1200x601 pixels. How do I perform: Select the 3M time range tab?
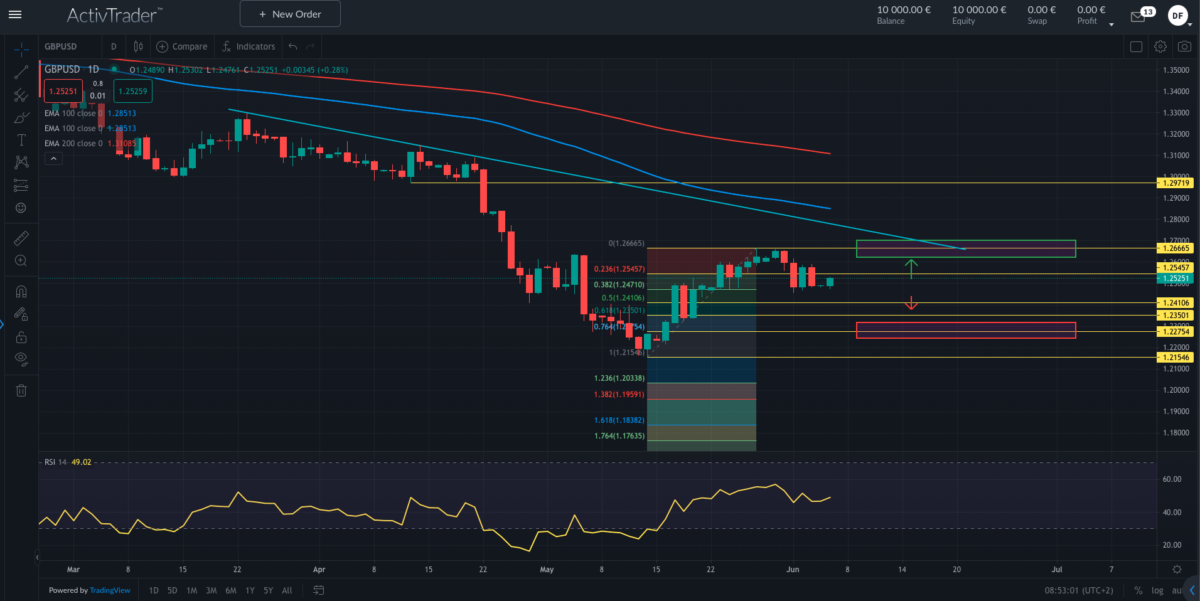(x=211, y=590)
